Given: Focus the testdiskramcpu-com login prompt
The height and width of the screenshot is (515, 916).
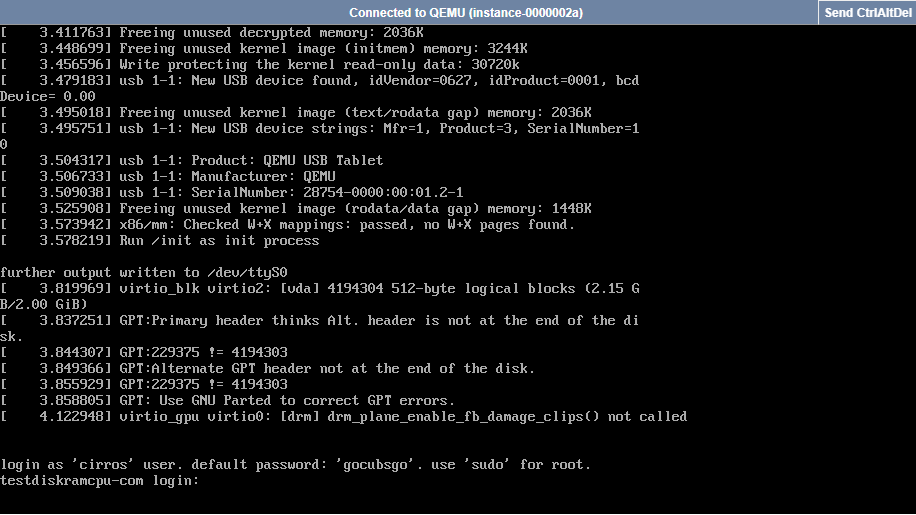Looking at the screenshot, I should click(x=100, y=481).
